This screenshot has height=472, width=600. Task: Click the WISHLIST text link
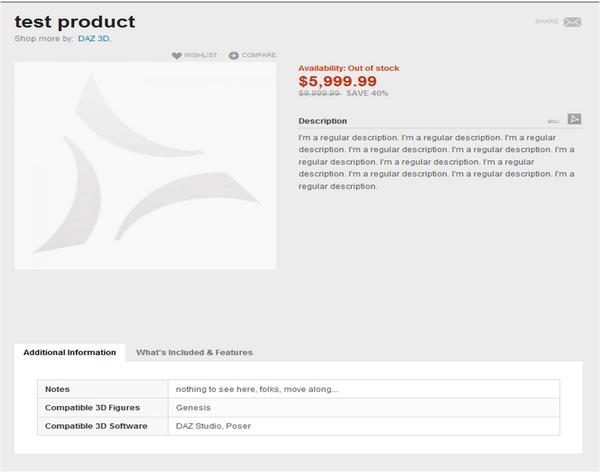click(x=201, y=56)
